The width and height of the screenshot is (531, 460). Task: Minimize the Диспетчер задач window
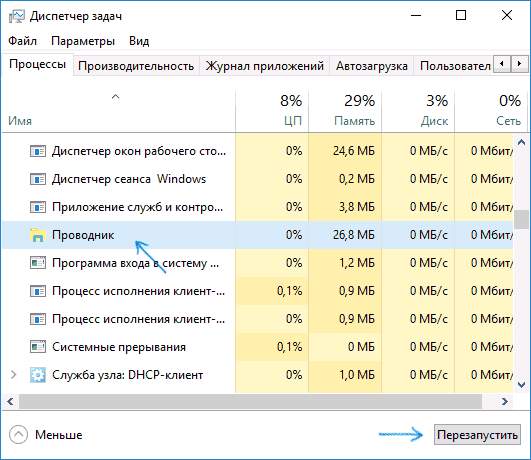coord(416,16)
